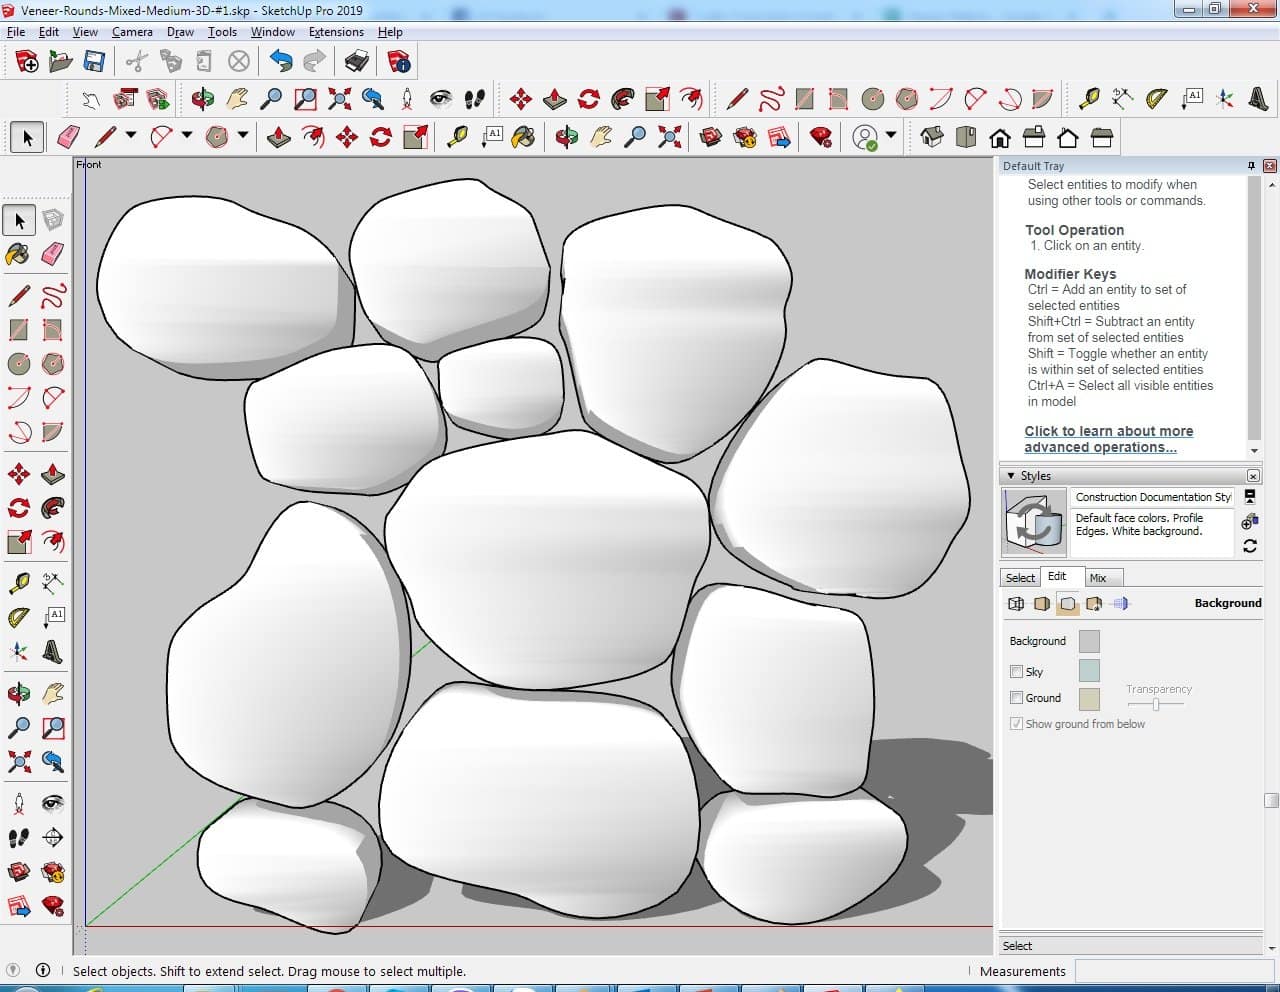
Task: Open the account sign-in dropdown arrow
Action: point(890,135)
